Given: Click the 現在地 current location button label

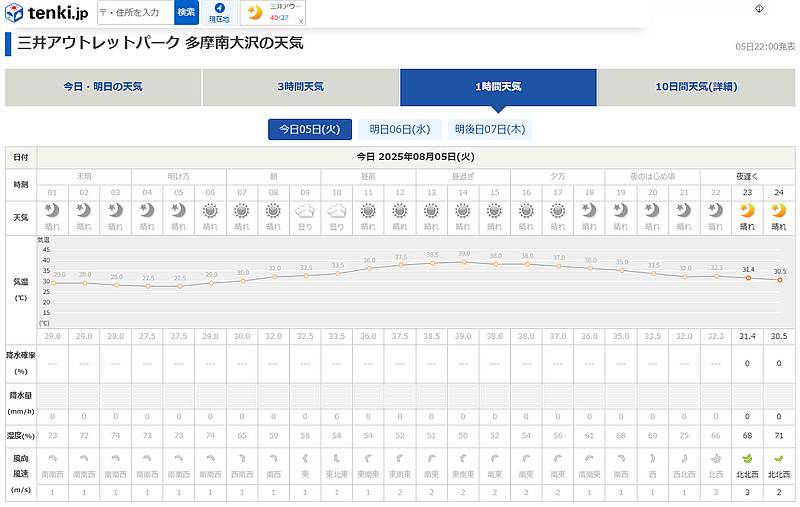Looking at the screenshot, I should (219, 19).
